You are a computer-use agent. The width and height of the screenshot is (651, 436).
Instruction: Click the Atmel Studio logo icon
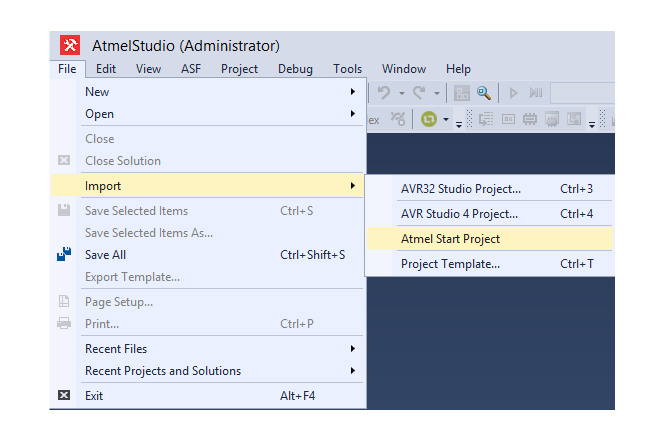pos(71,46)
